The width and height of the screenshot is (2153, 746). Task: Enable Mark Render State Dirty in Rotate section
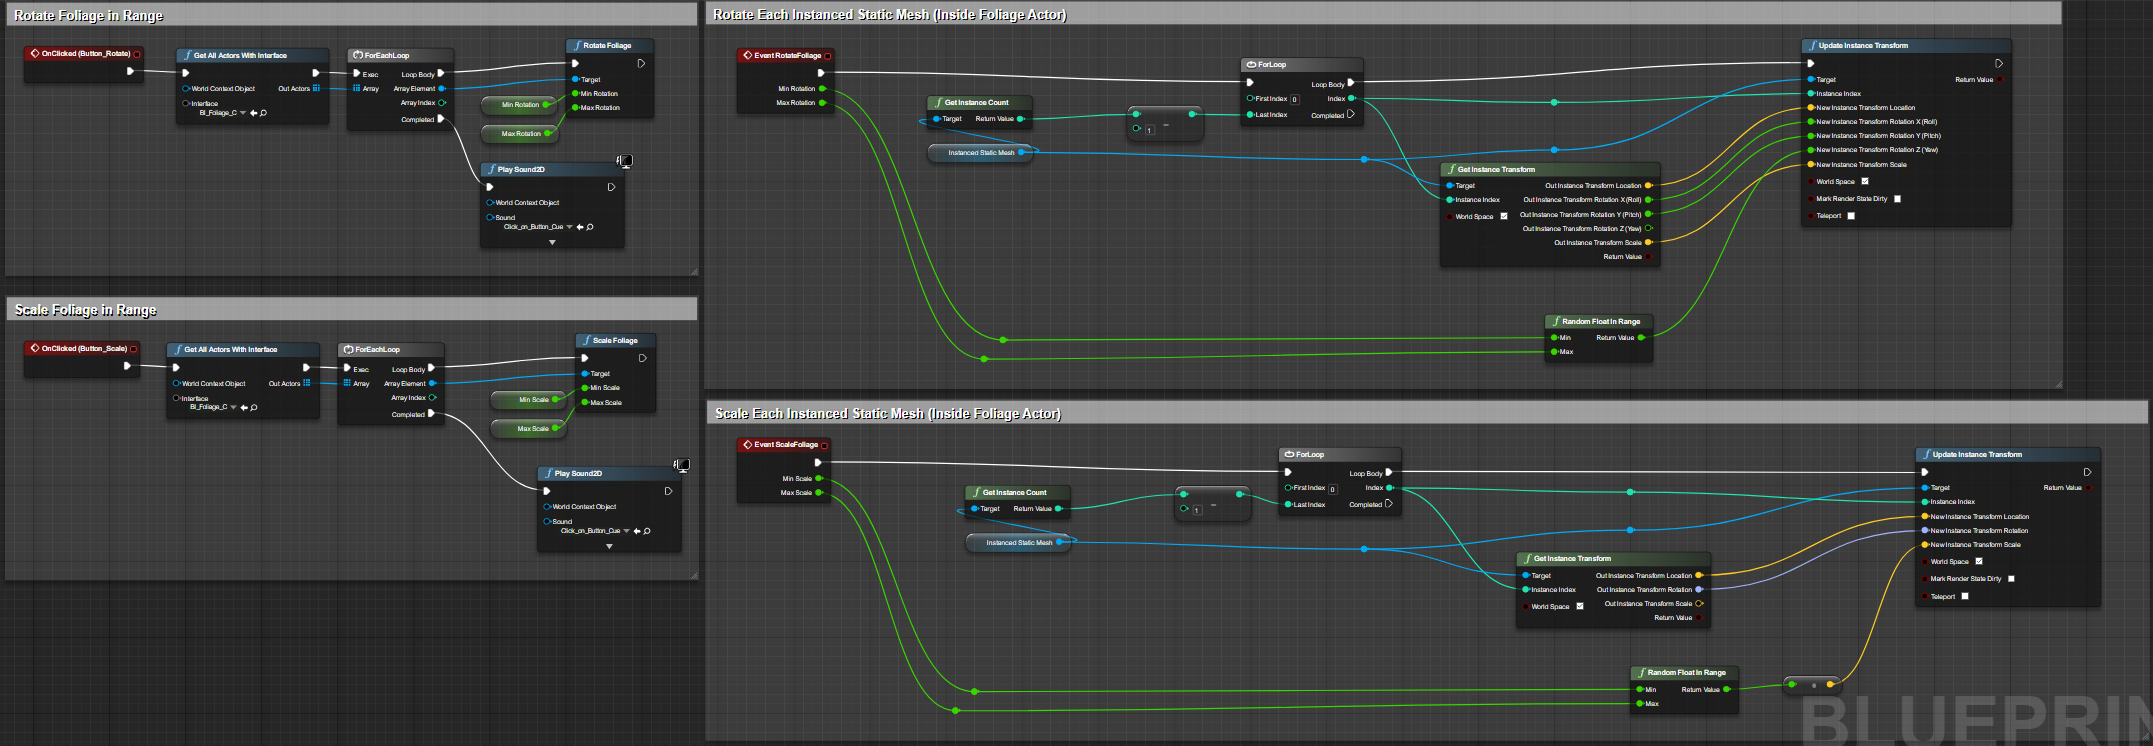pyautogui.click(x=1897, y=198)
